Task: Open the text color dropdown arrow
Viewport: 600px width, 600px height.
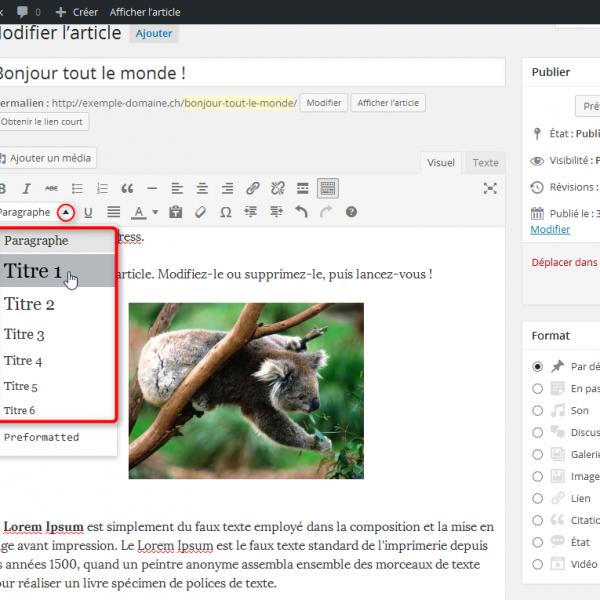Action: (x=156, y=212)
